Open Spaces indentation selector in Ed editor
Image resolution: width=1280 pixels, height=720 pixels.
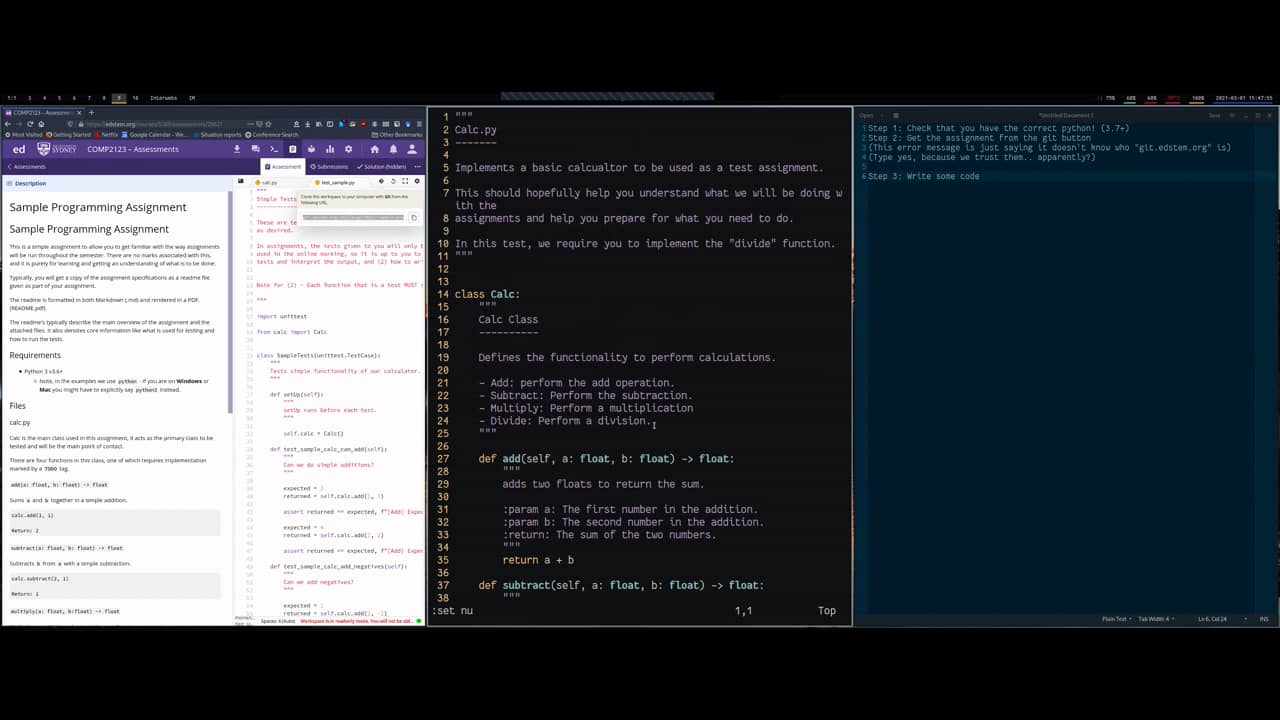coord(279,621)
